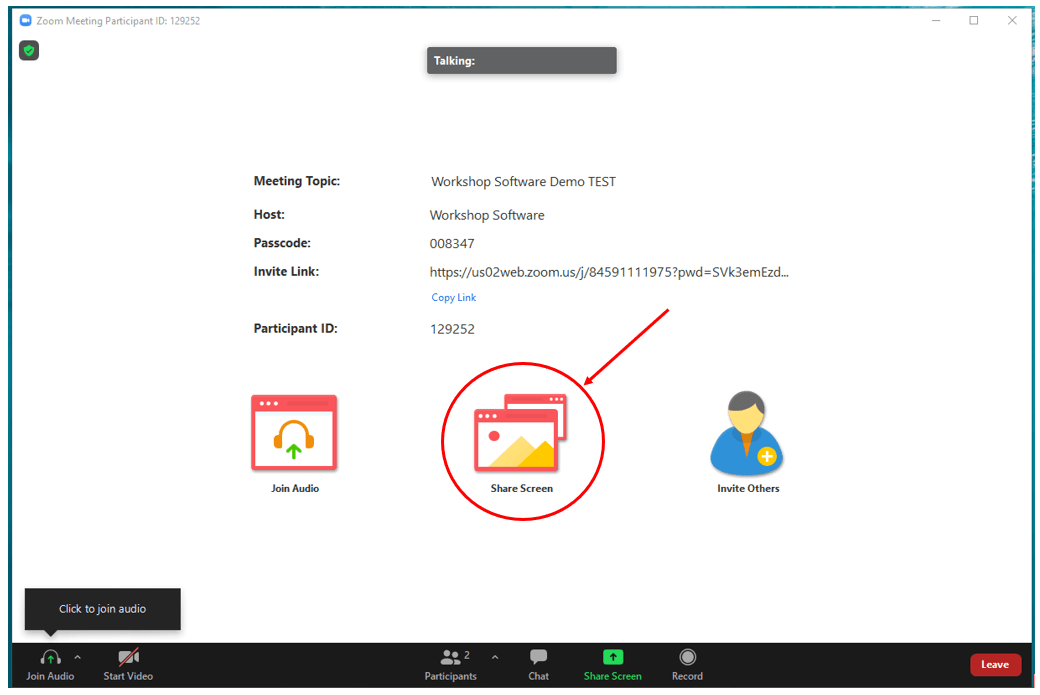Click green Share Screen in toolbar
This screenshot has height=695, width=1040.
tap(612, 665)
